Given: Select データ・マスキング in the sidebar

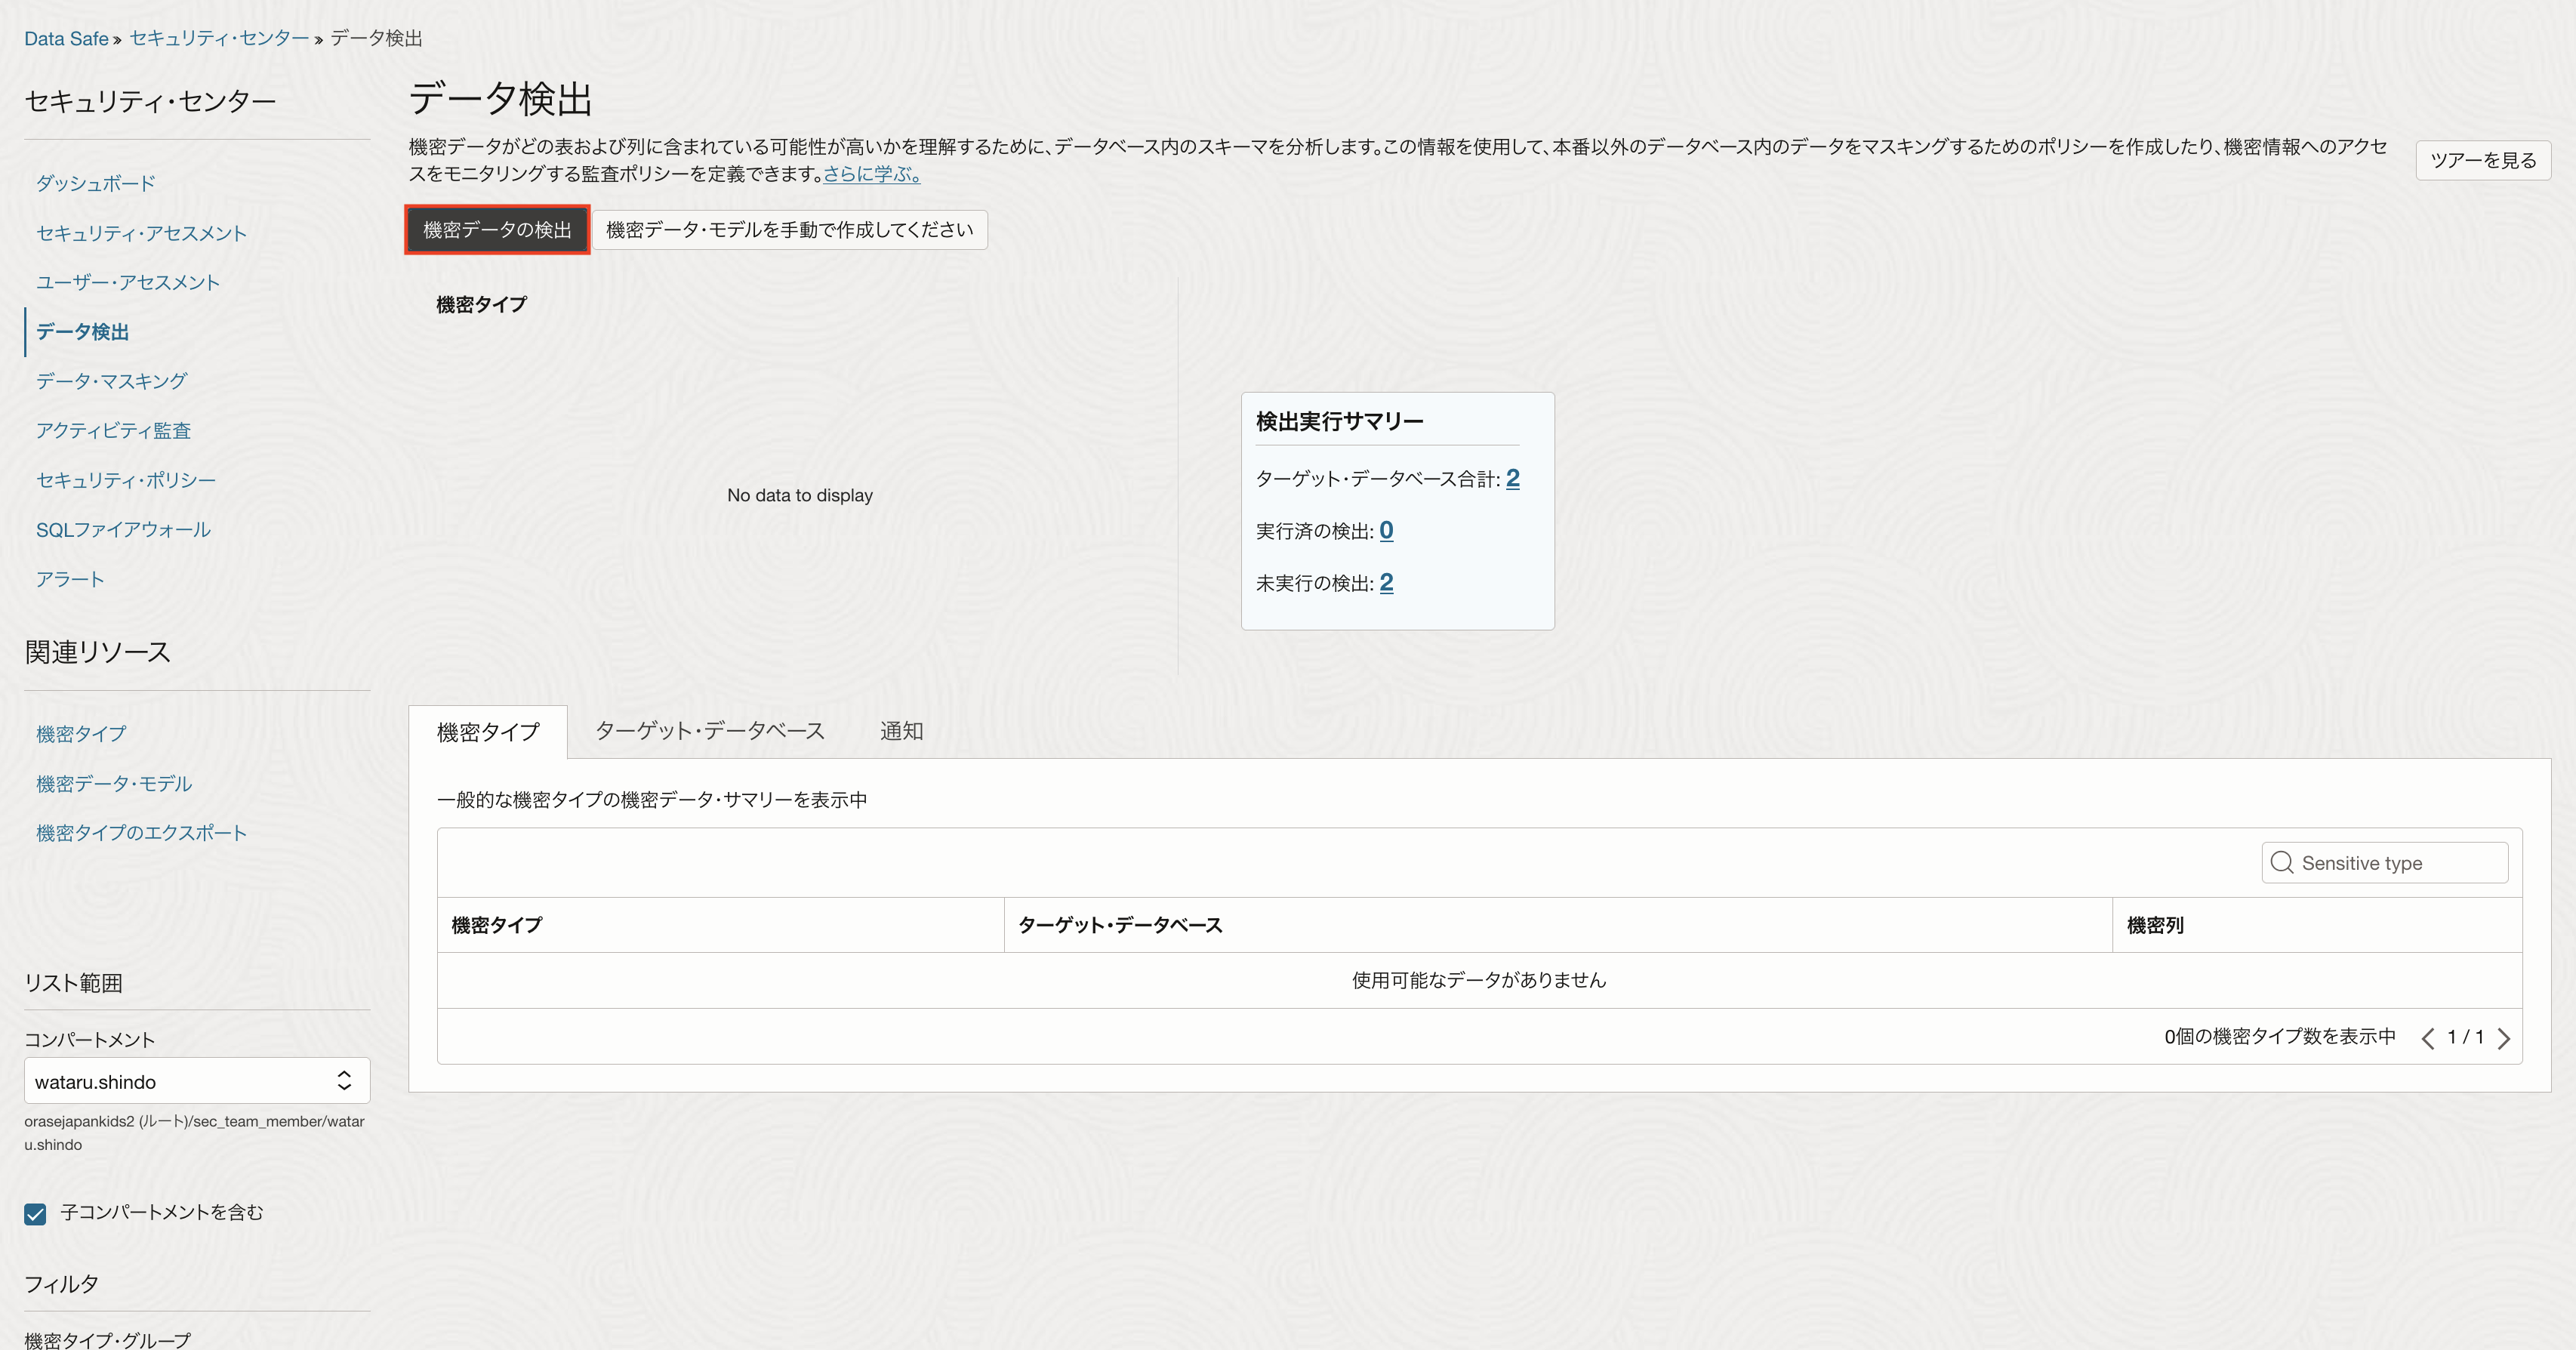Looking at the screenshot, I should tap(110, 381).
